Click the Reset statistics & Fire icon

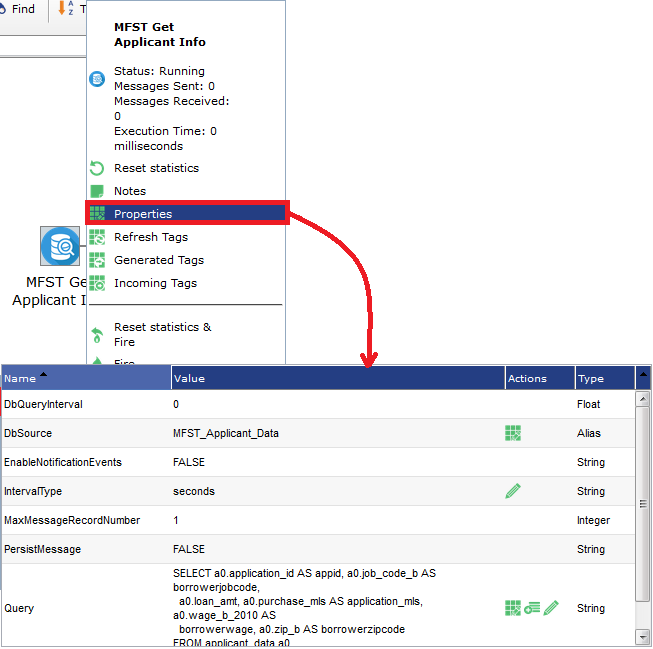pos(97,335)
